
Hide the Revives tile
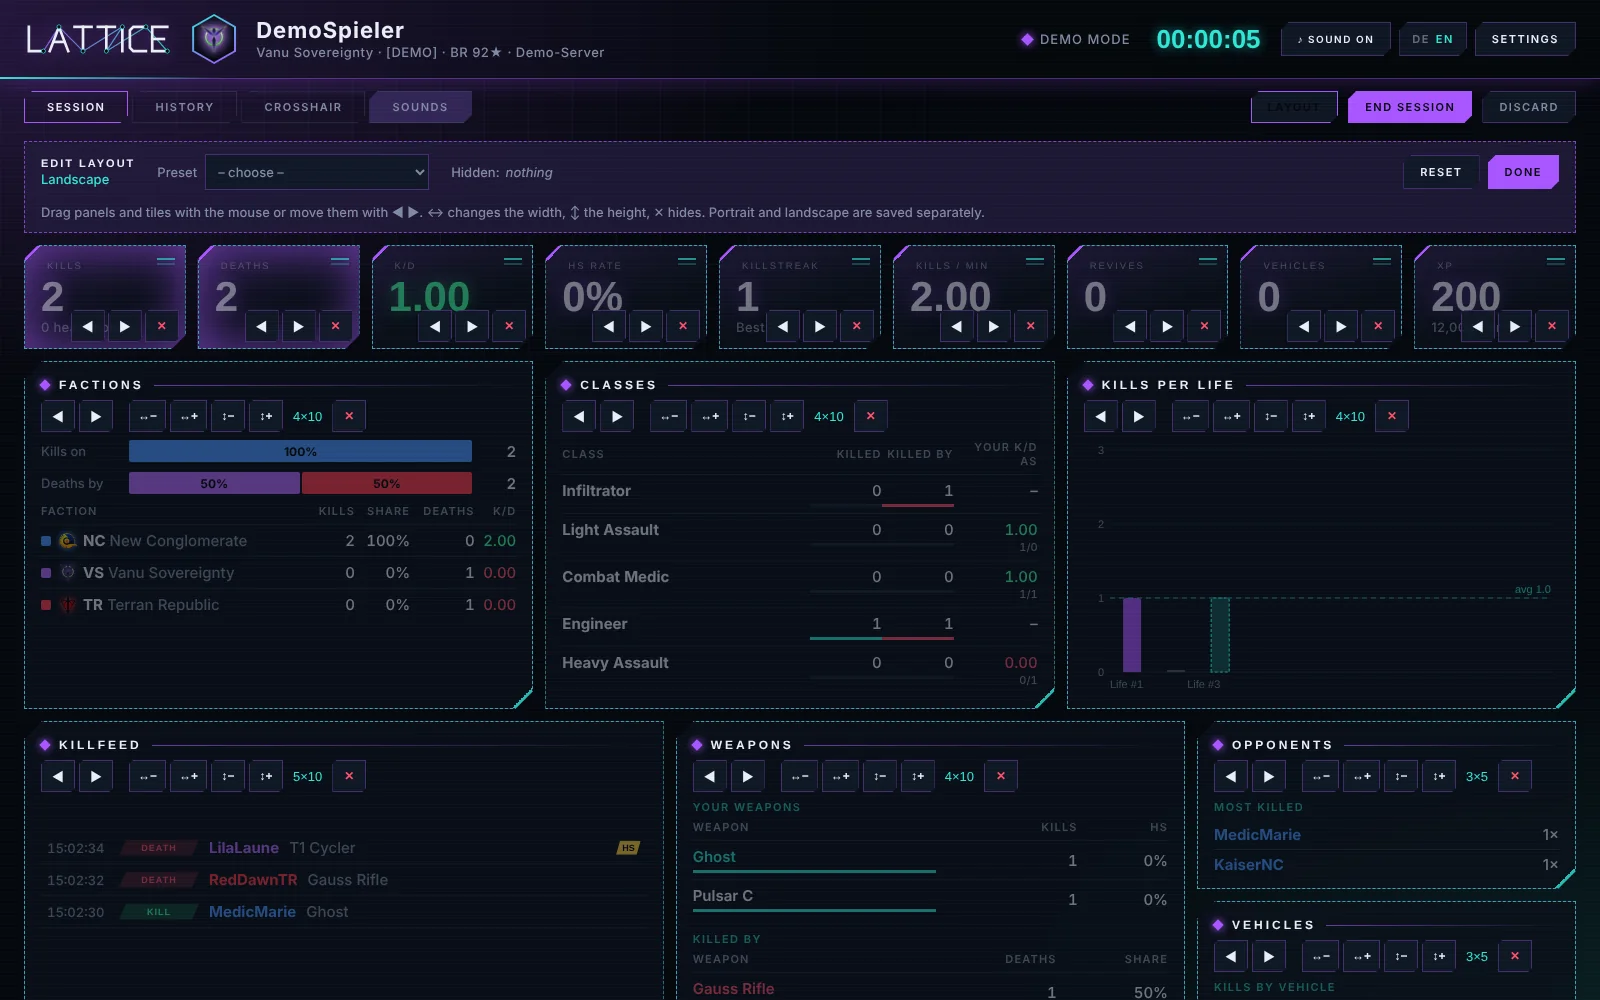(x=1204, y=326)
